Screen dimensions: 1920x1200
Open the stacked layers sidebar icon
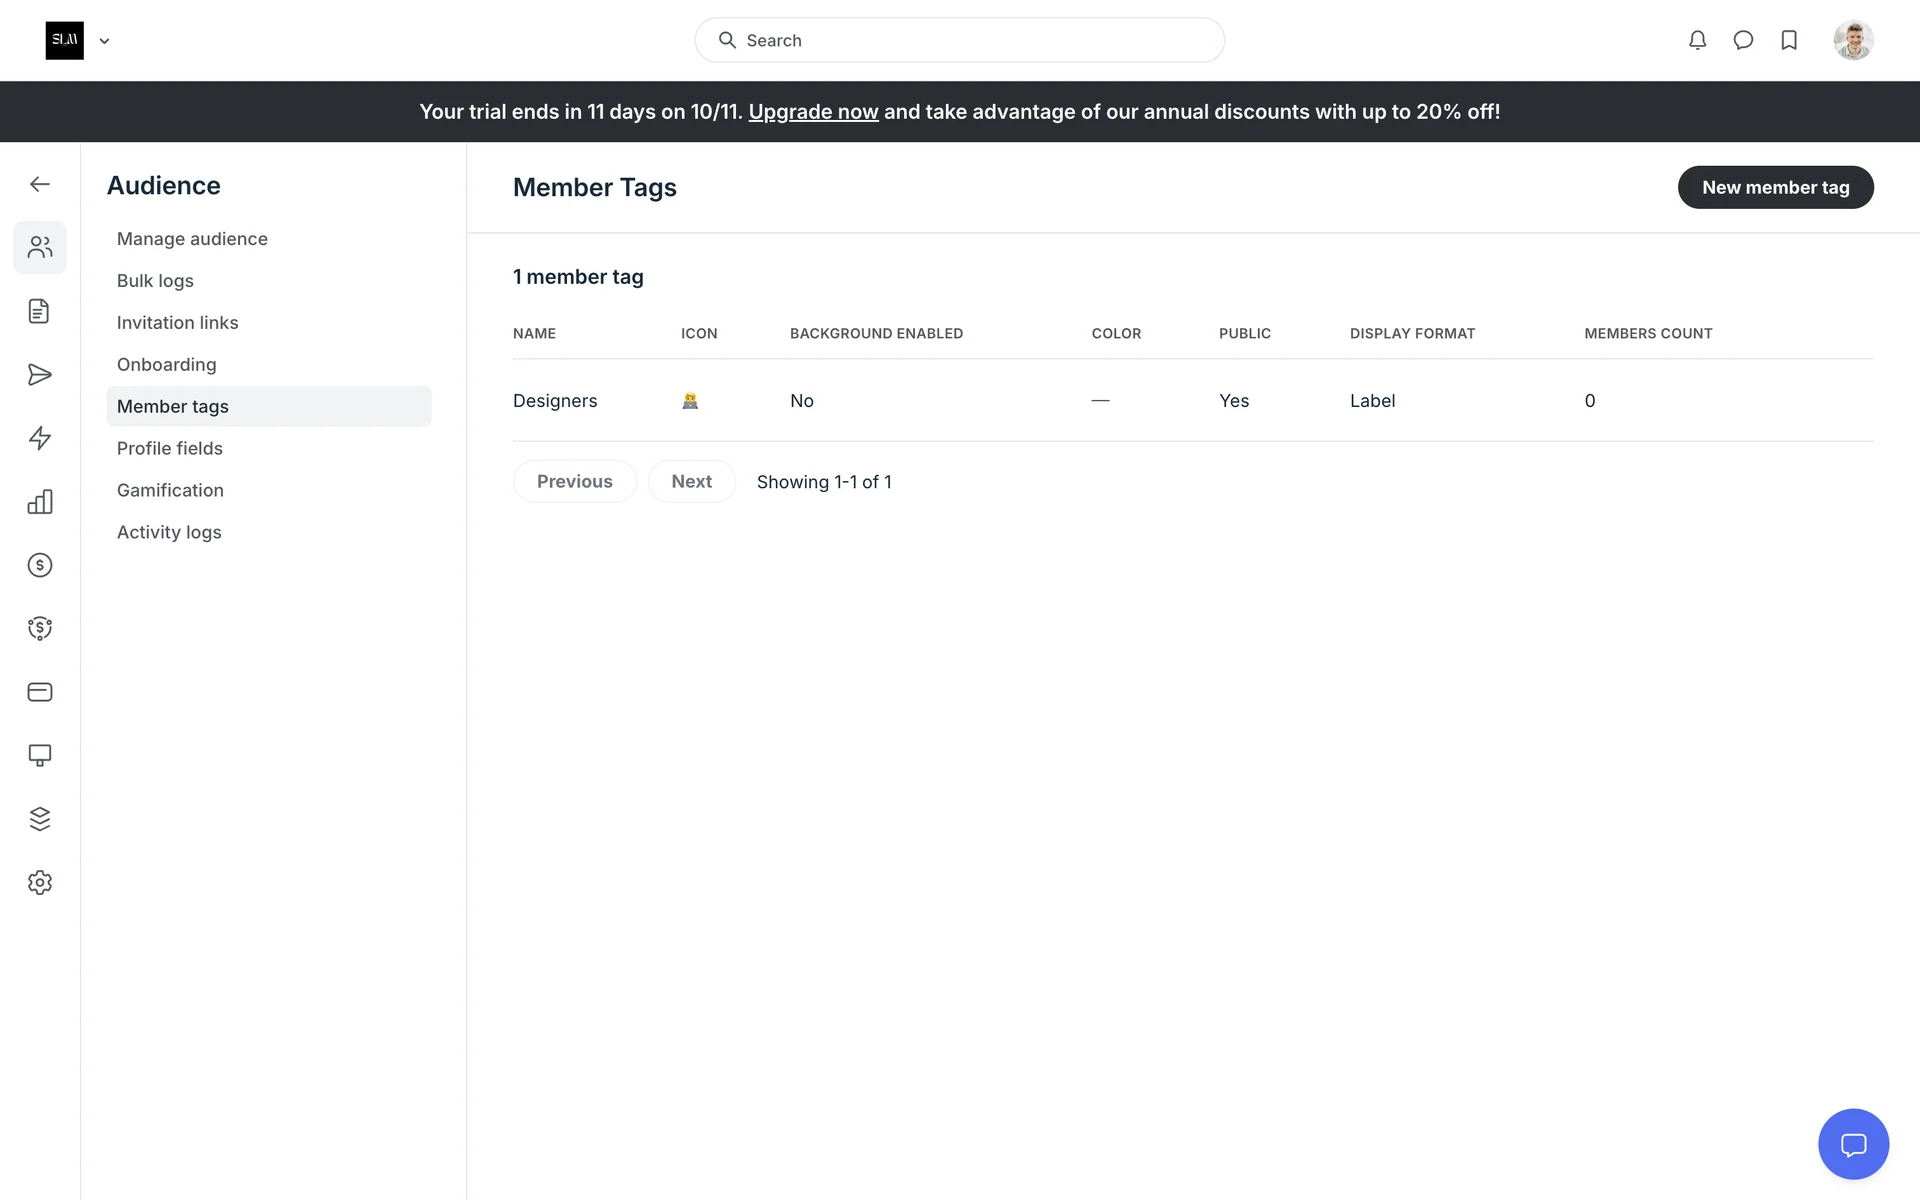[x=40, y=819]
